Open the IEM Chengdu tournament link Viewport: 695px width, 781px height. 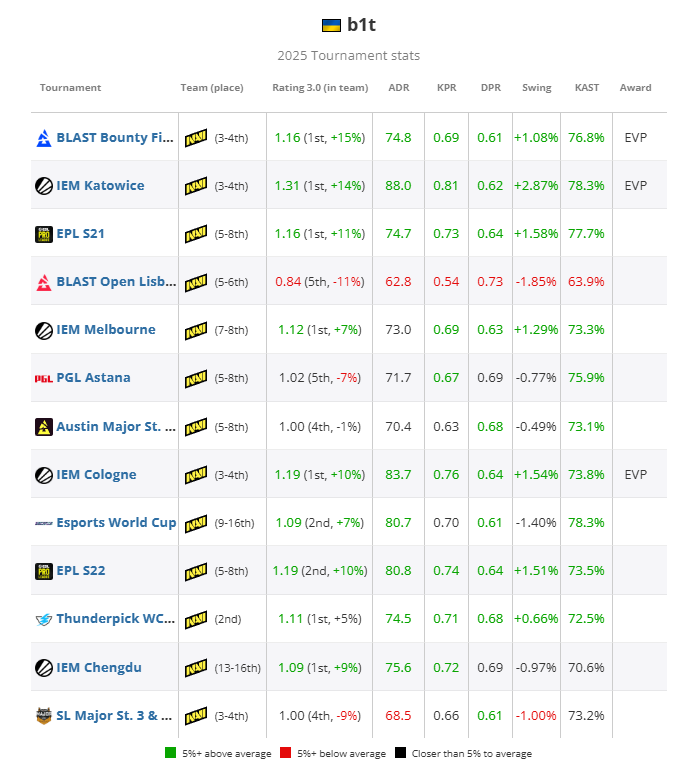coord(99,667)
